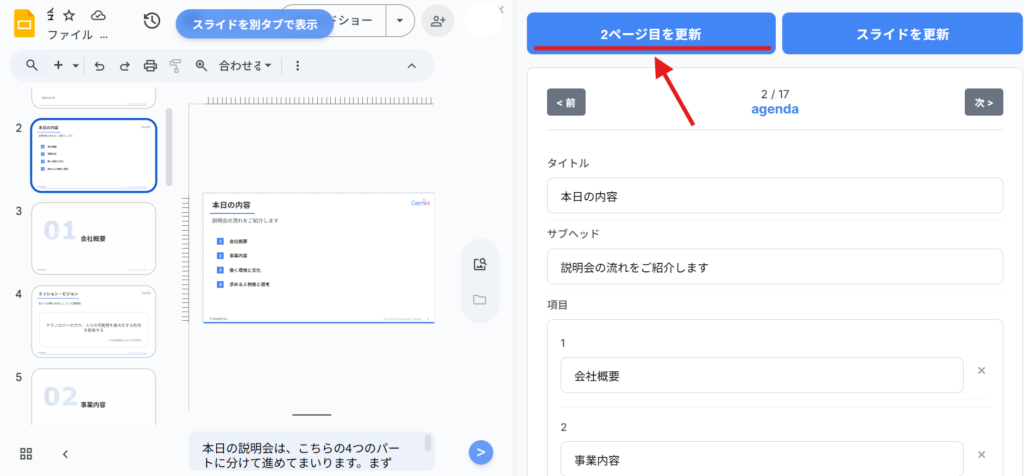Click the zoom magnifier plus icon

tap(201, 66)
